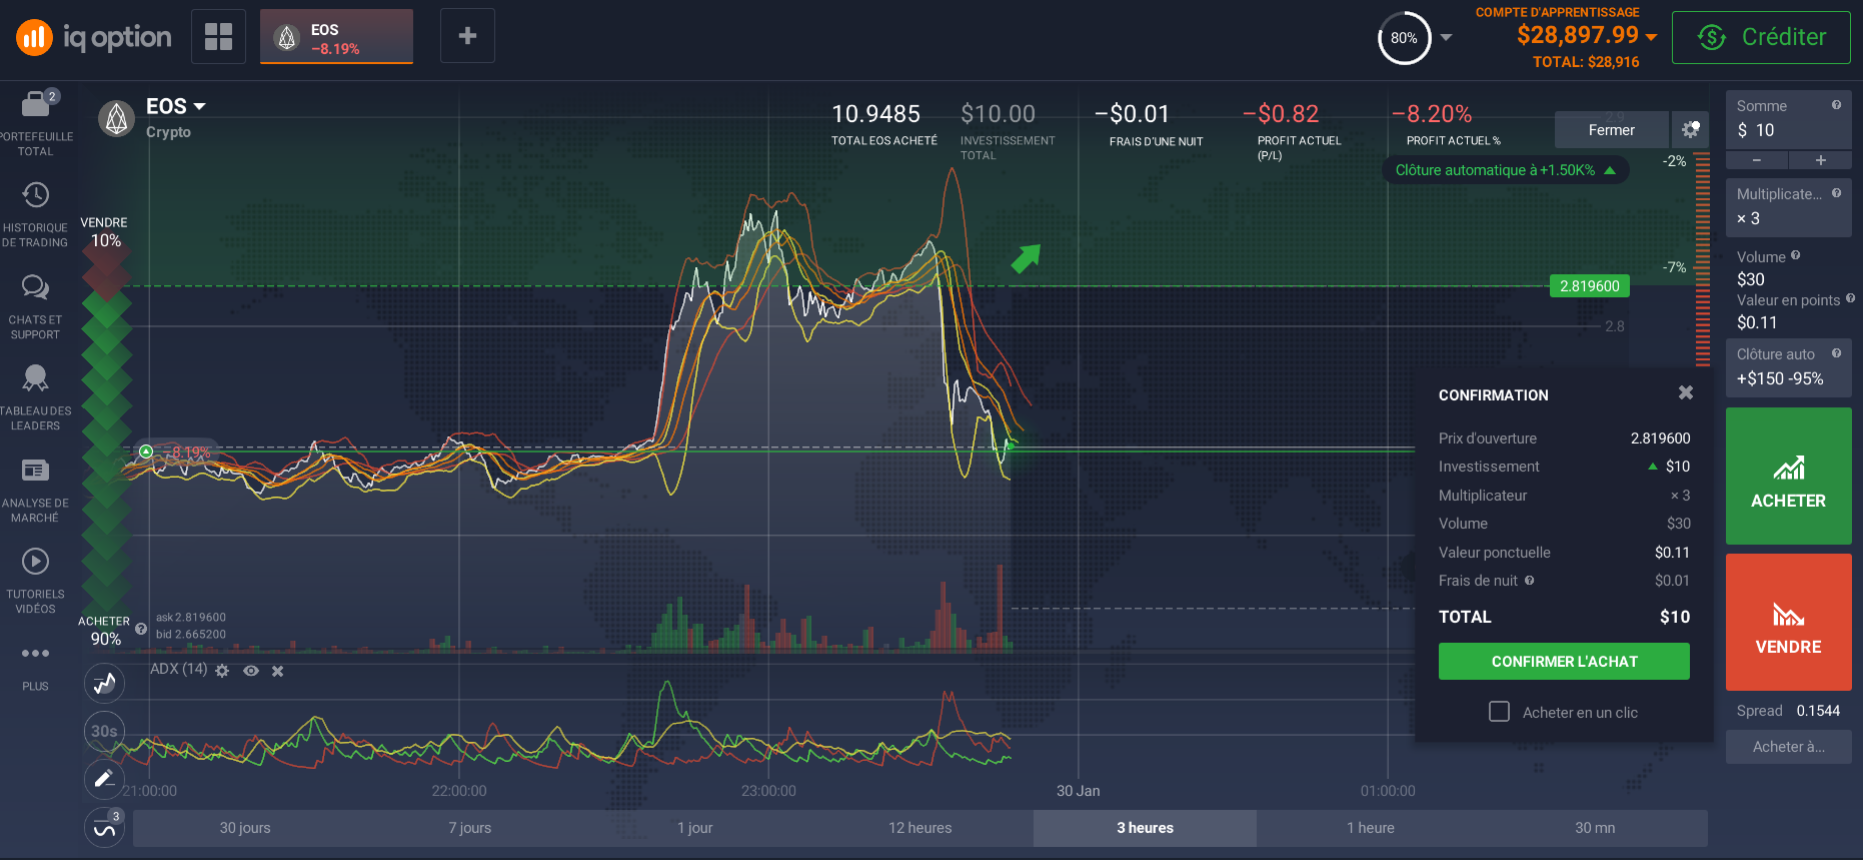This screenshot has height=860, width=1863.
Task: Open ADX (14) indicator settings gear
Action: 222,670
